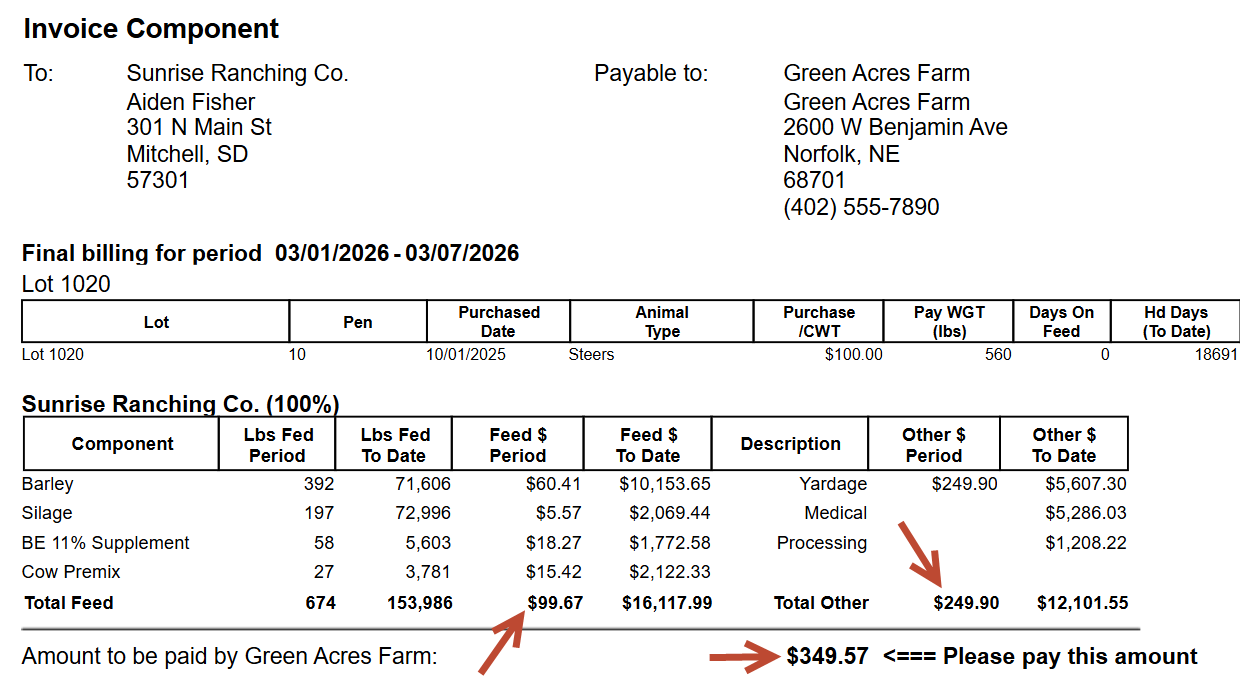This screenshot has height=688, width=1240.
Task: Select the Total Feed row label
Action: pos(68,603)
